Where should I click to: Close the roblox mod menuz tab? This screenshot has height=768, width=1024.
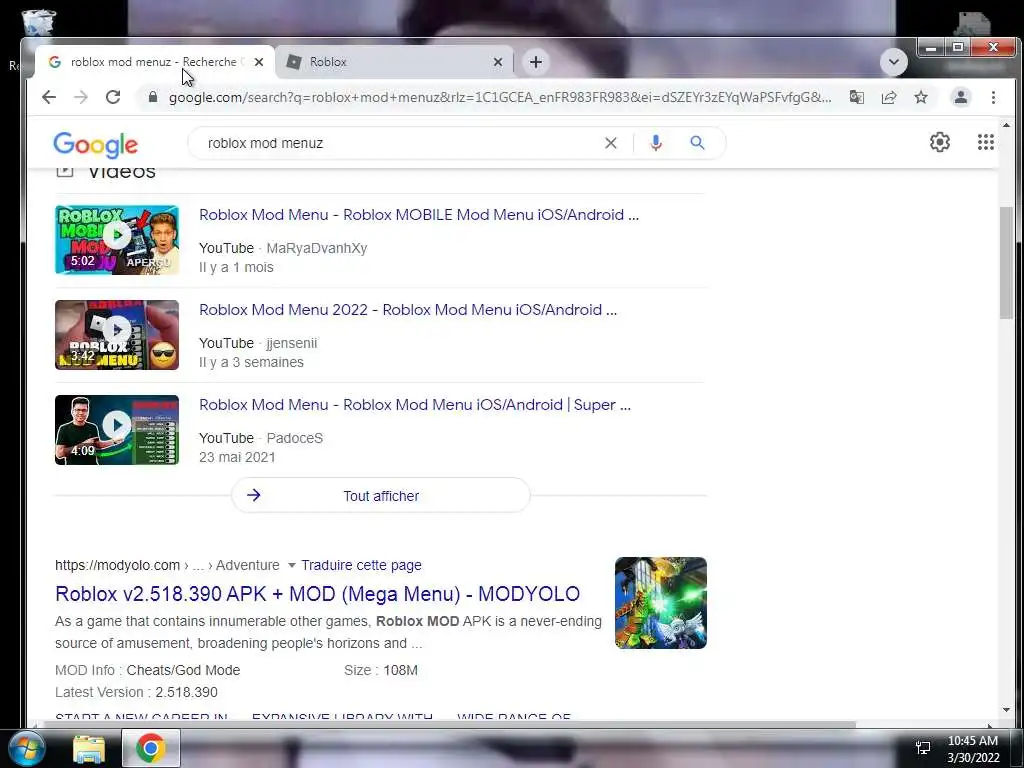pos(259,62)
